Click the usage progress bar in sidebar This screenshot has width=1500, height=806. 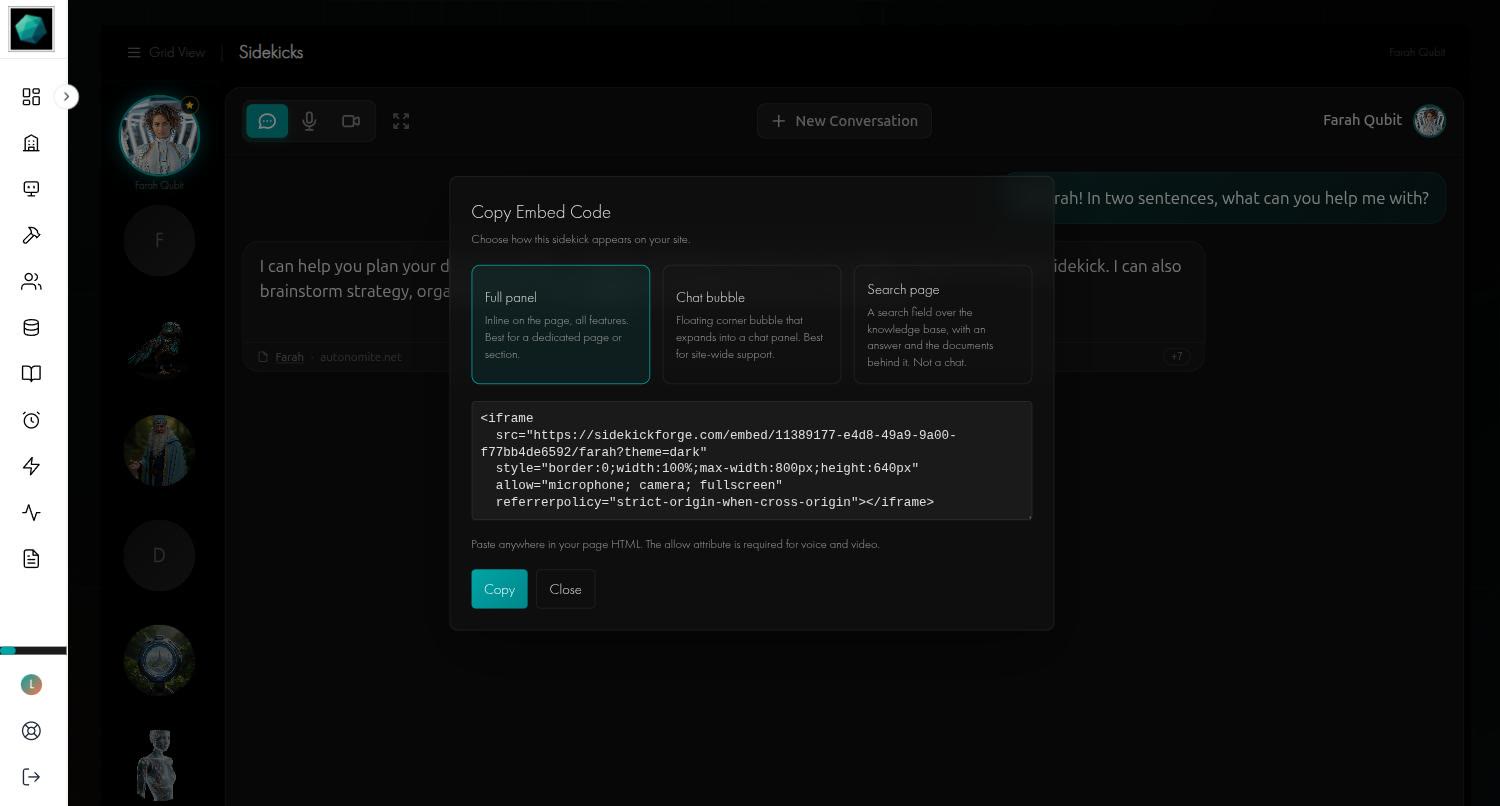[33, 651]
